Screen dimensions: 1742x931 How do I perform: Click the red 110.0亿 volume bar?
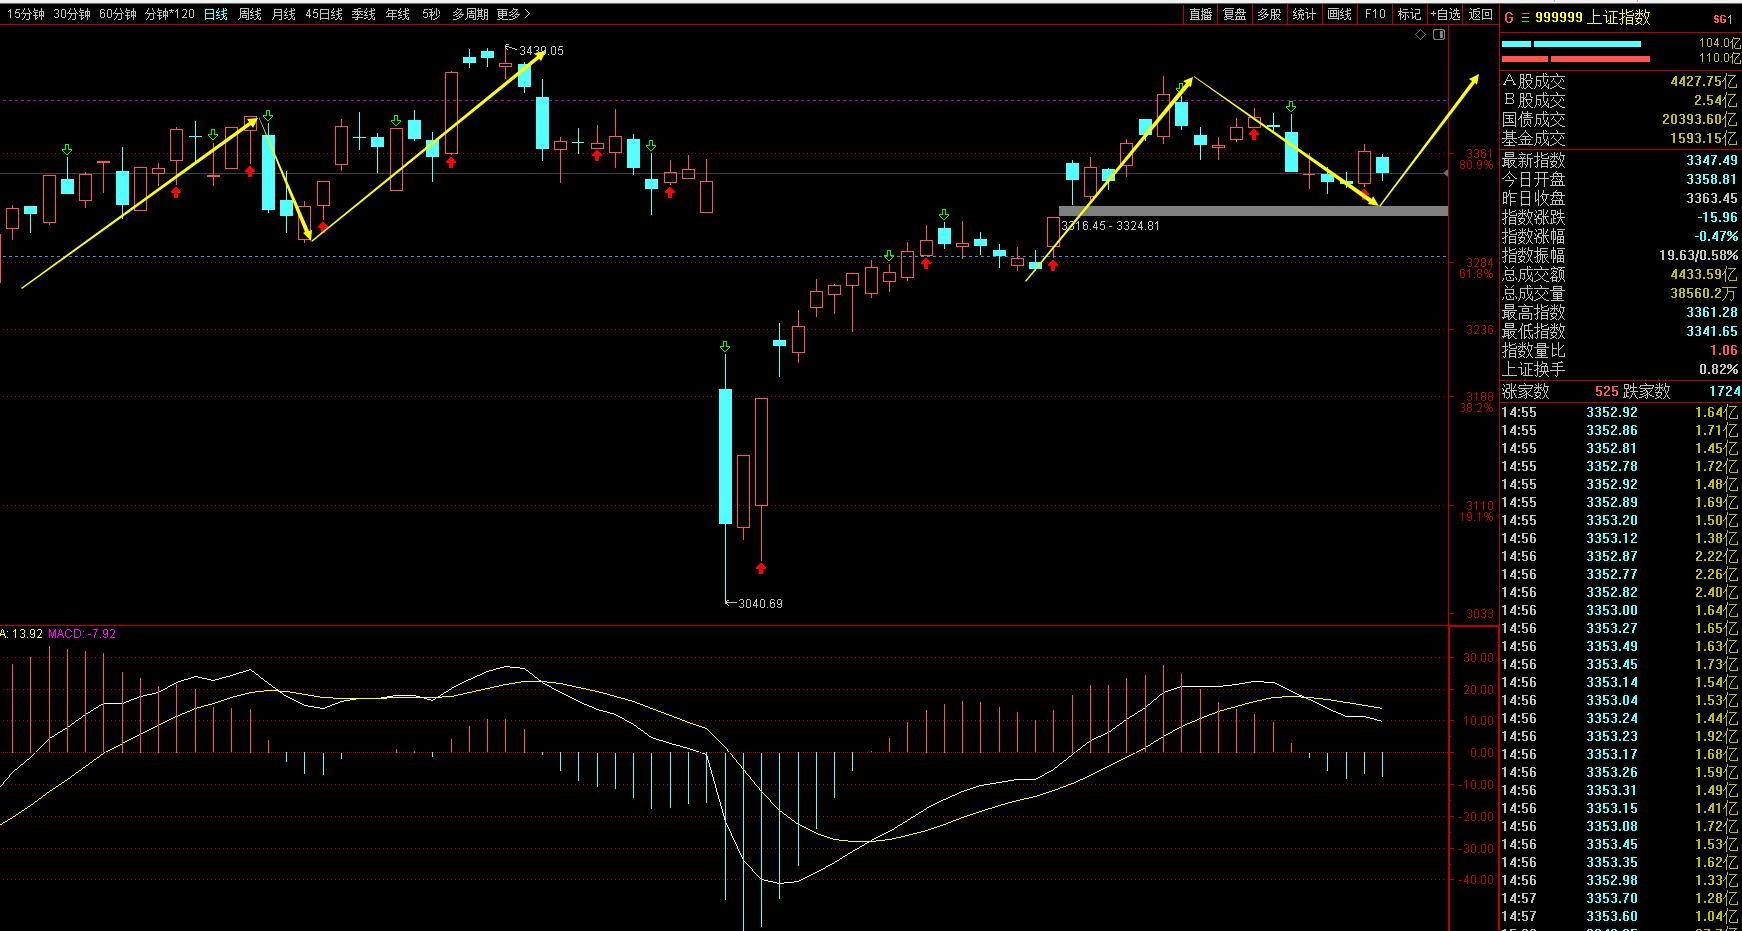(1575, 59)
